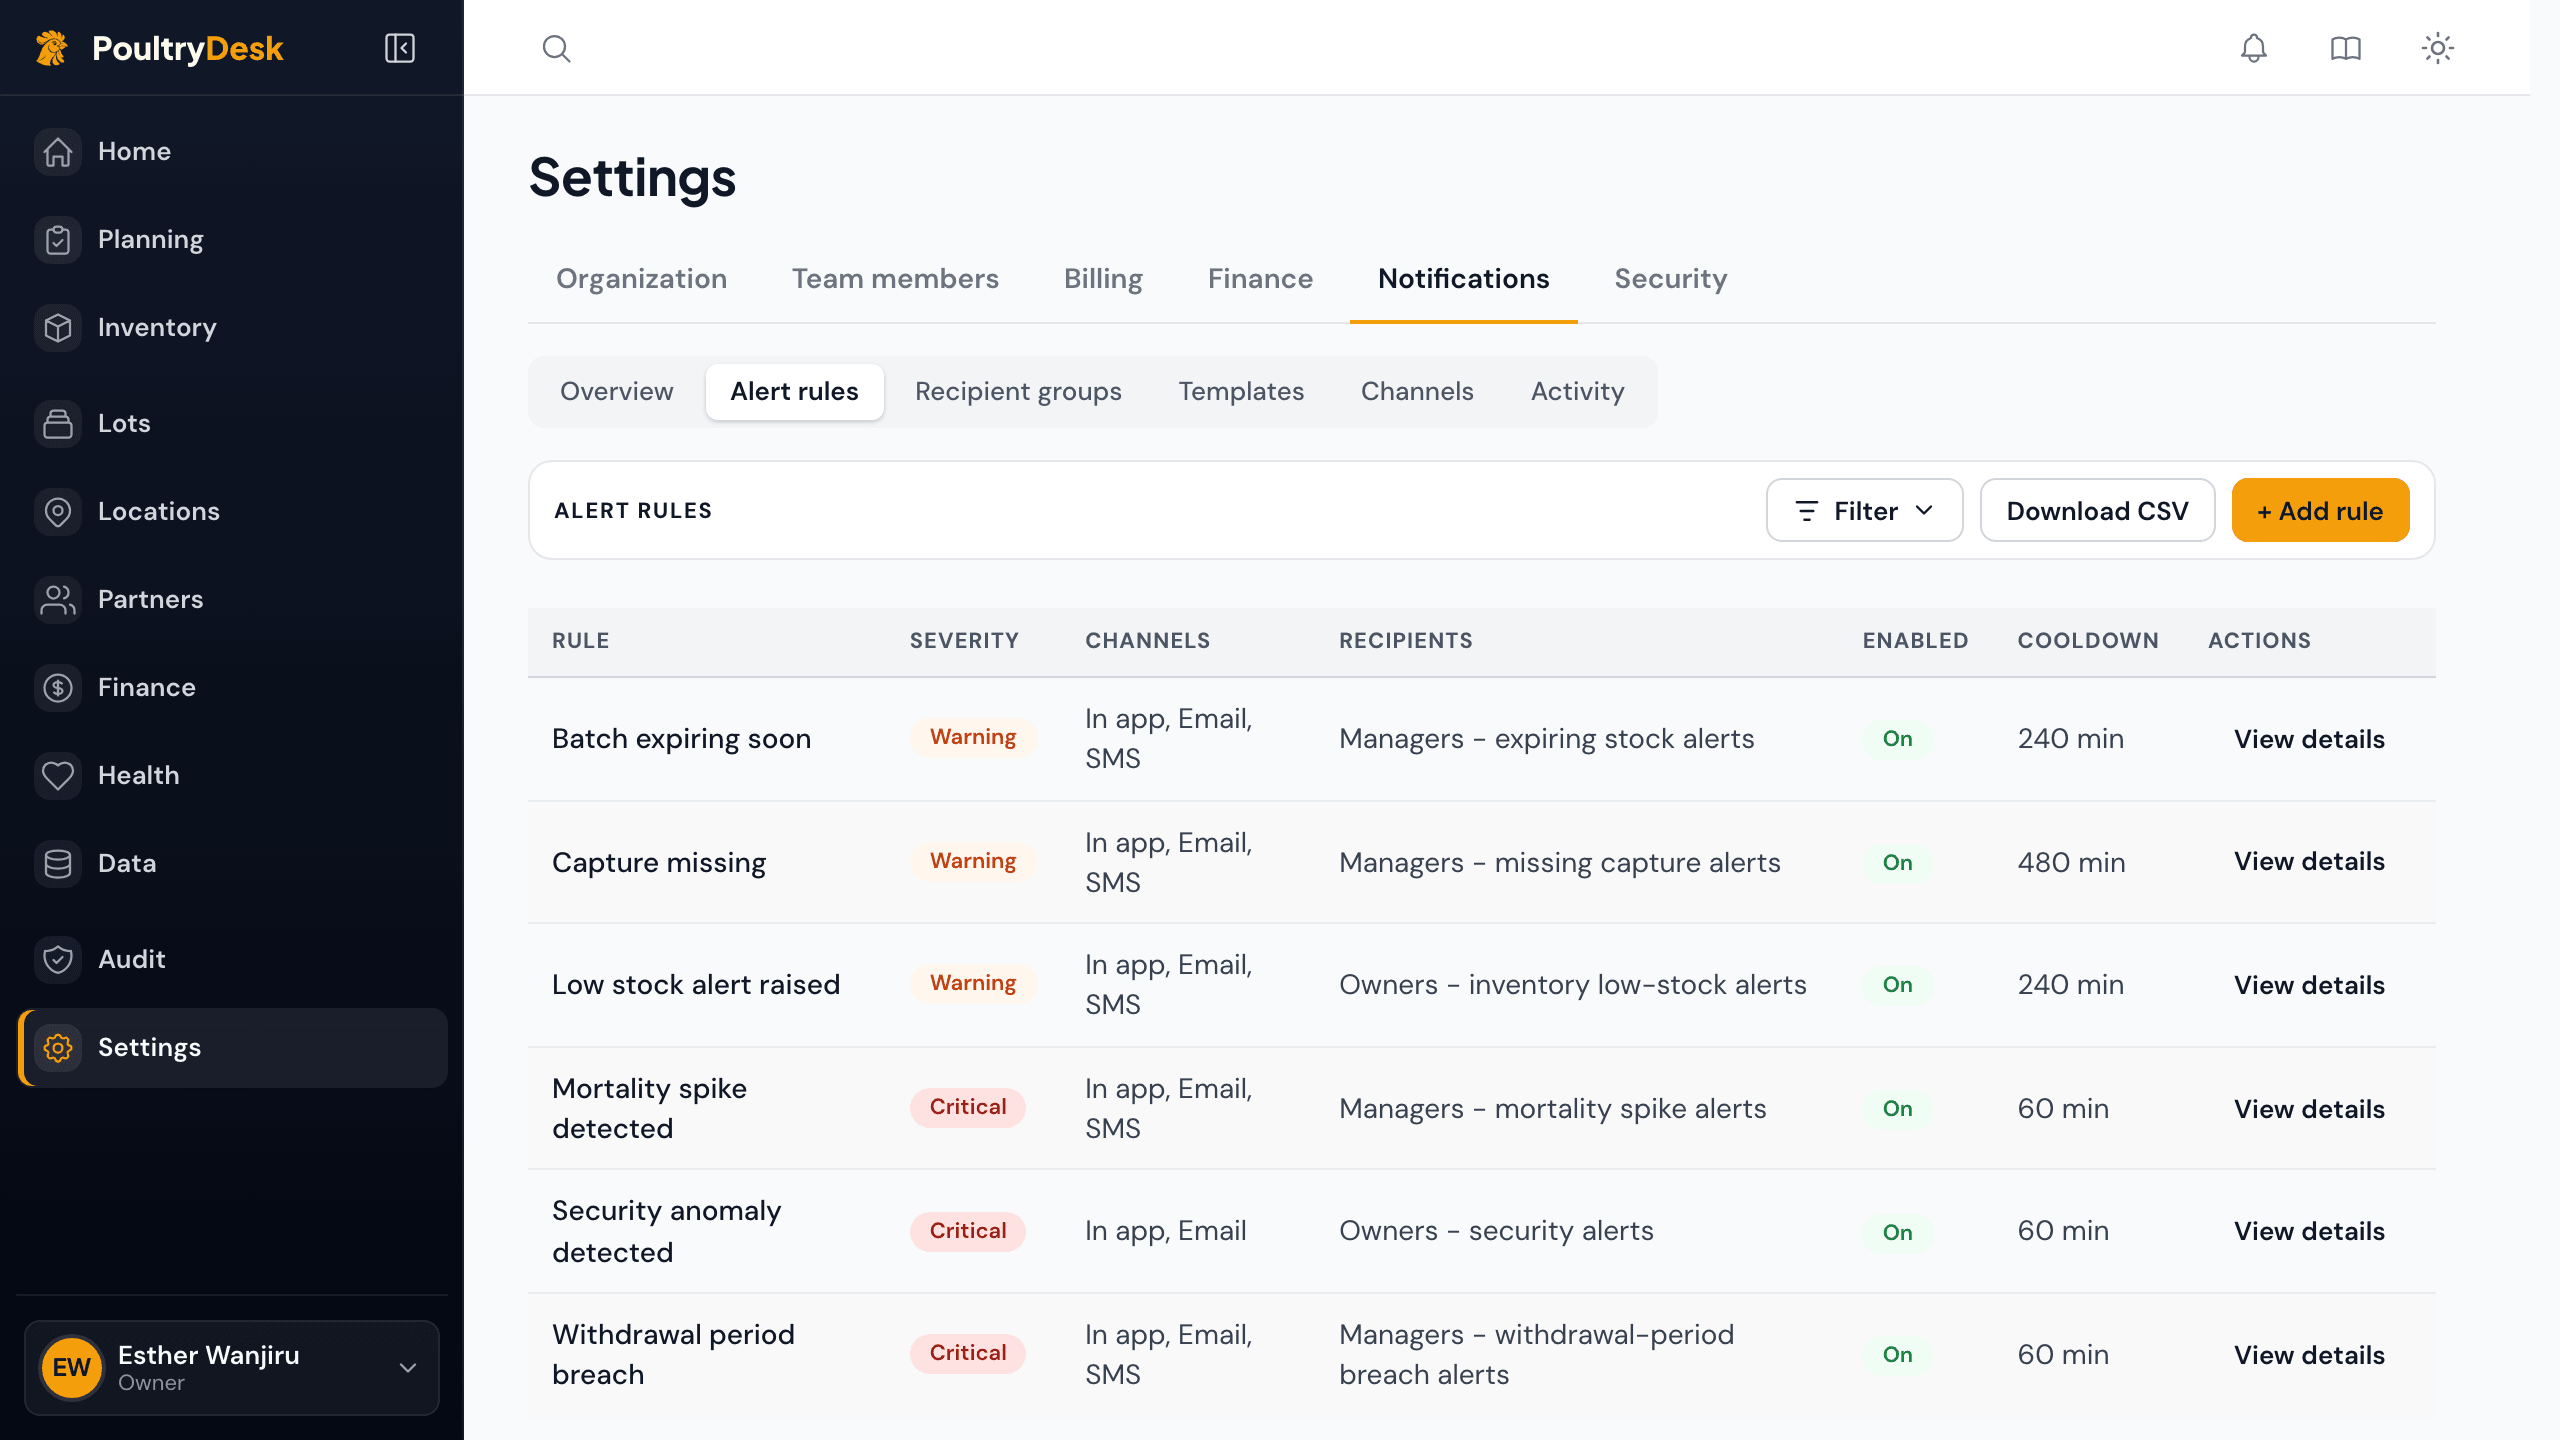Click the Home sidebar icon
The image size is (2560, 1440).
click(x=58, y=152)
